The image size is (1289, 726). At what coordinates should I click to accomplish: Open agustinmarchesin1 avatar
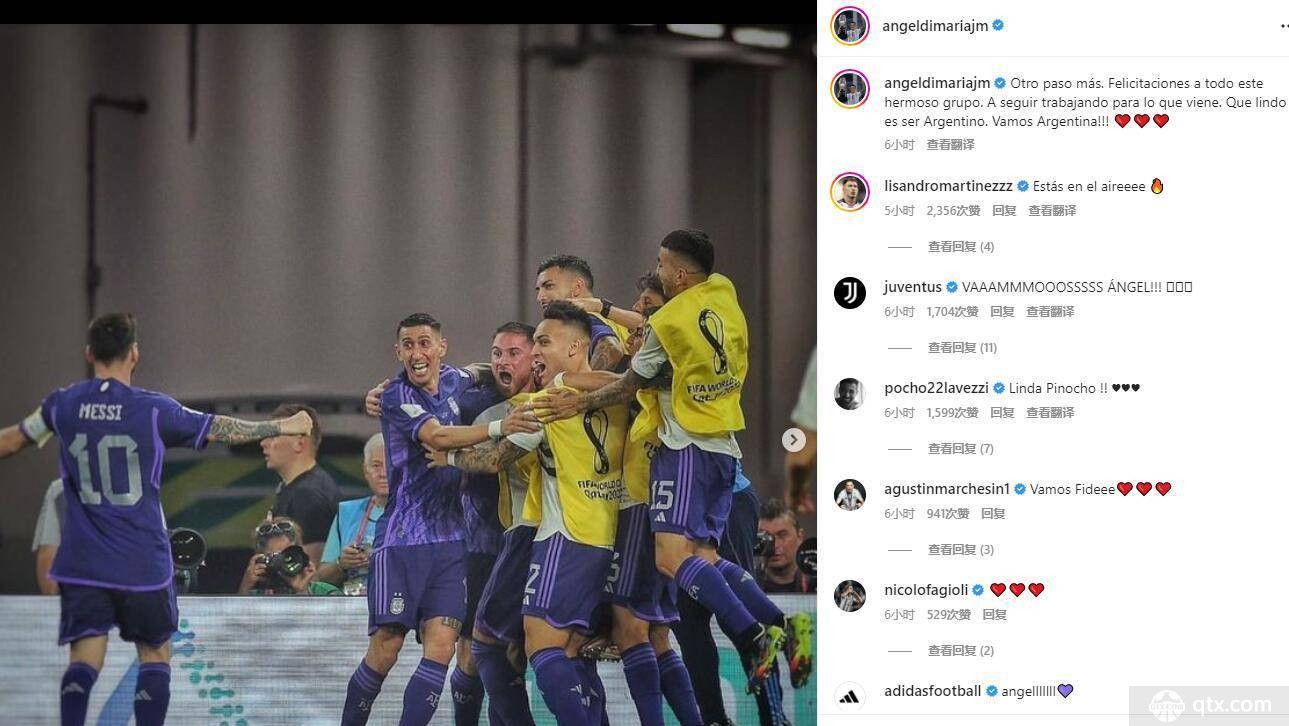coord(850,495)
